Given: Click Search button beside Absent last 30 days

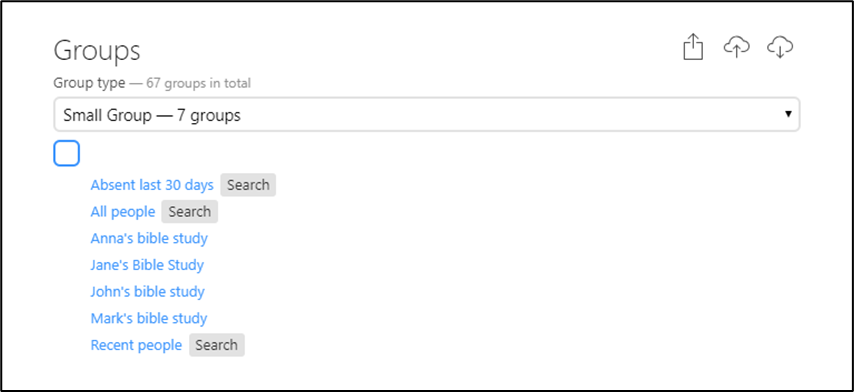Looking at the screenshot, I should click(248, 185).
